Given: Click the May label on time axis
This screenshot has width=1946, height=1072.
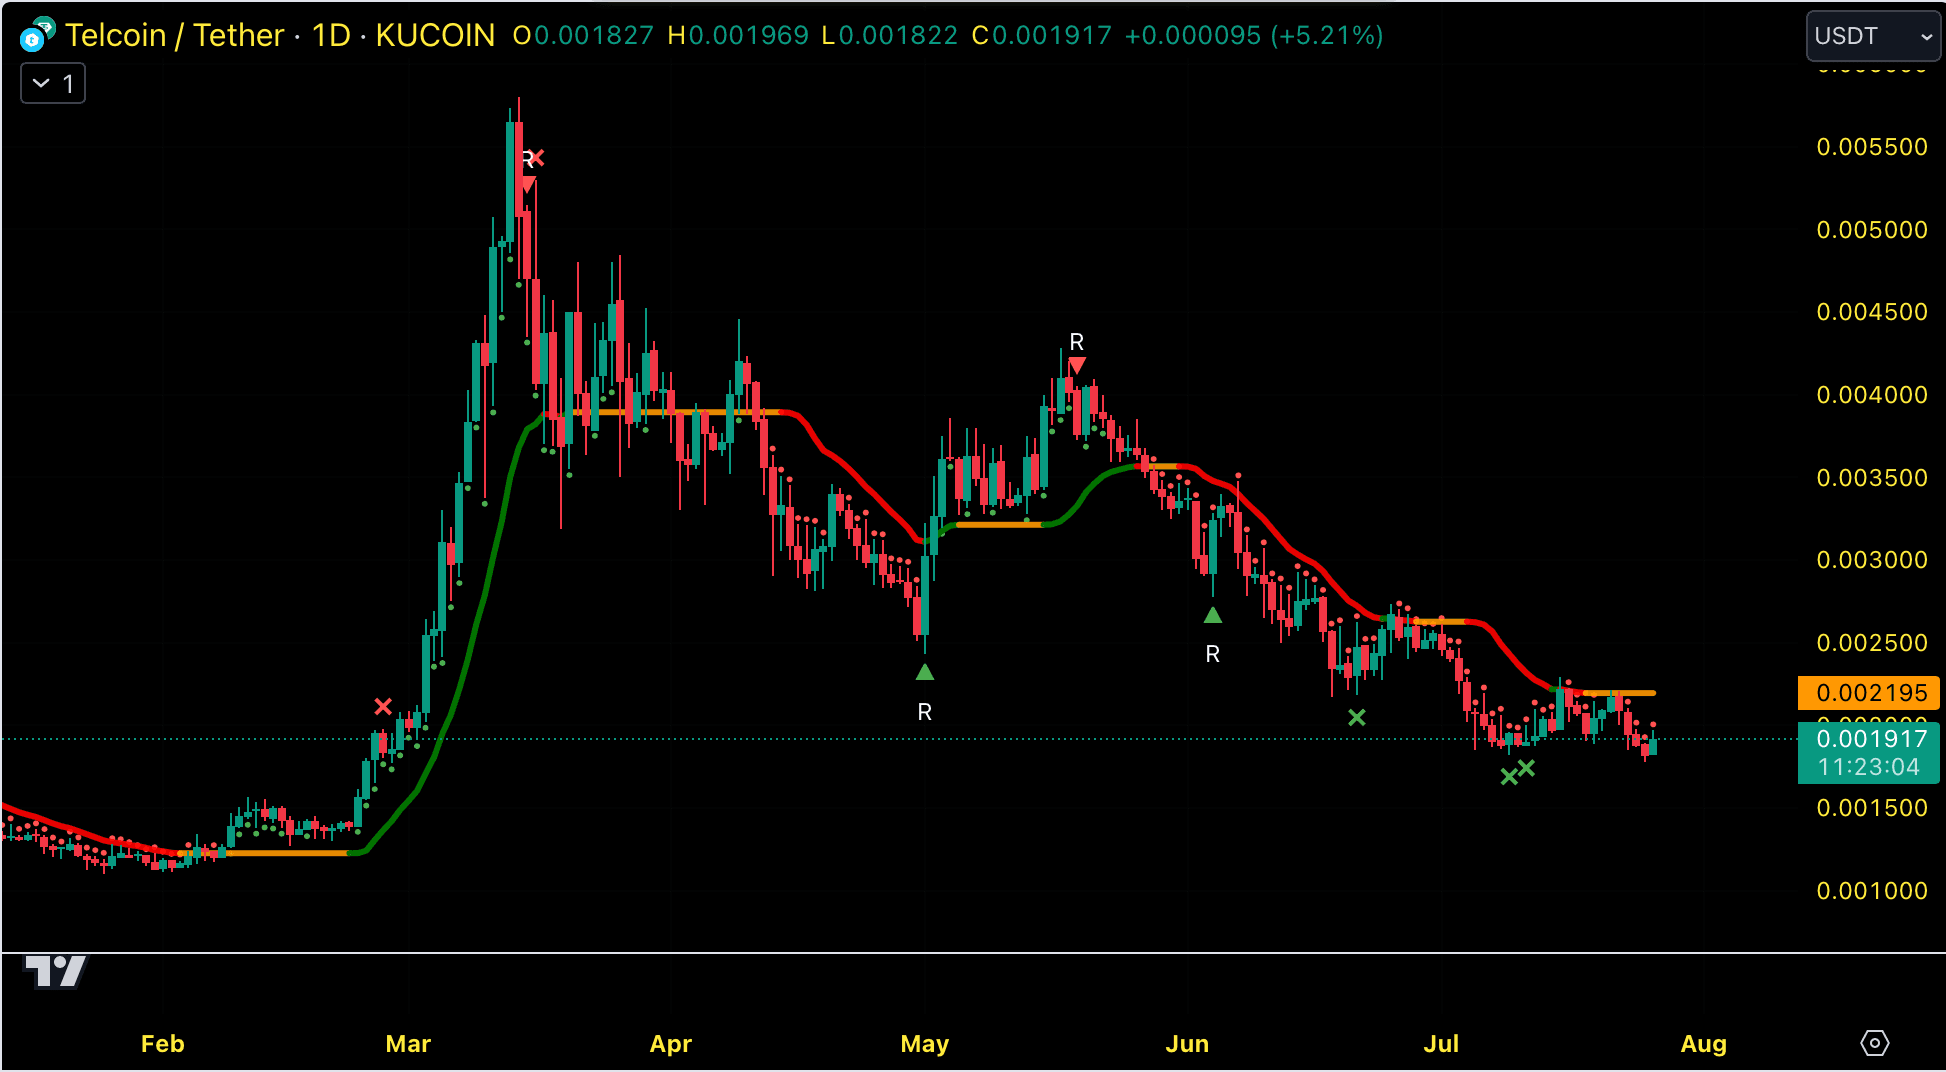Looking at the screenshot, I should [925, 1044].
